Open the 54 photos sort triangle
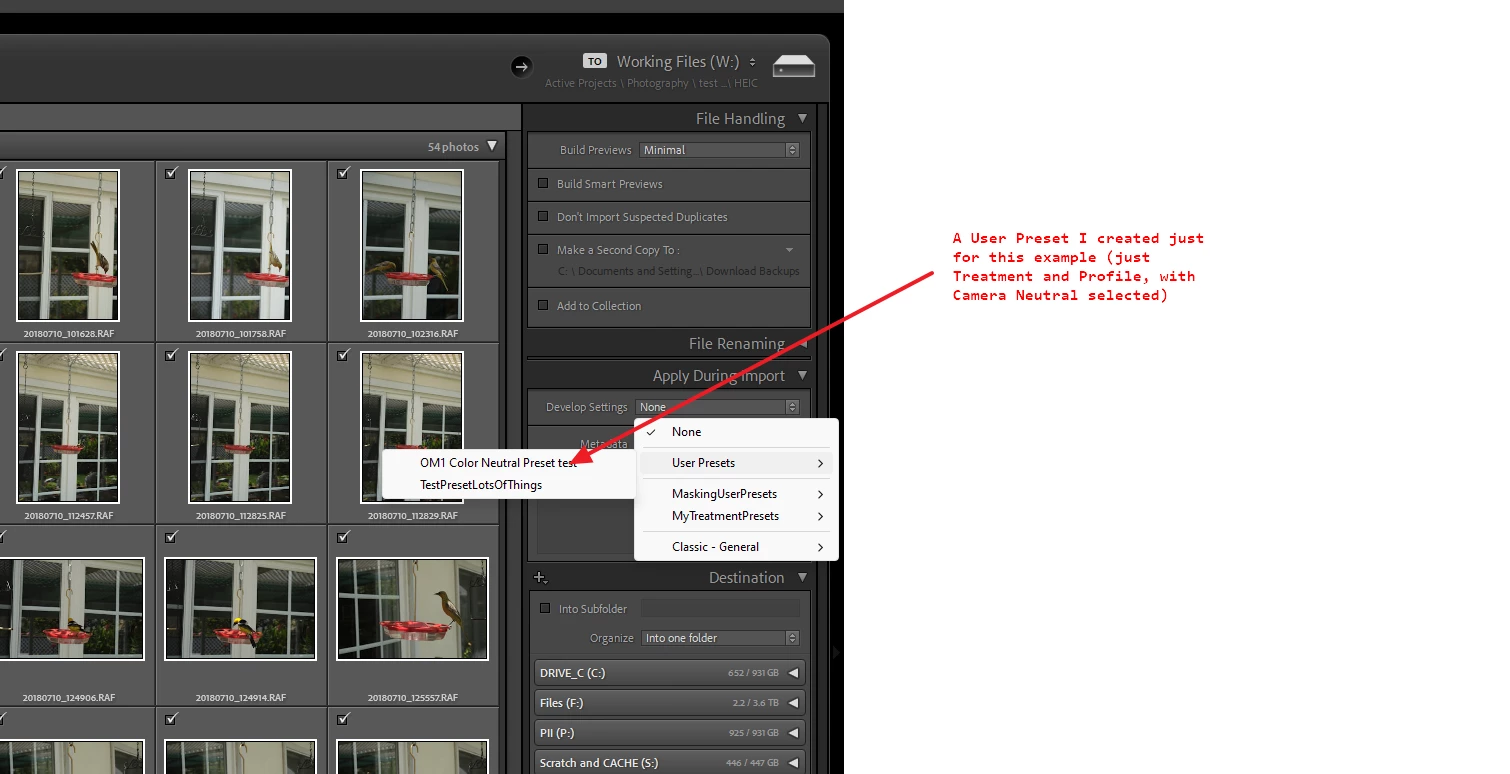This screenshot has height=774, width=1510. tap(491, 147)
